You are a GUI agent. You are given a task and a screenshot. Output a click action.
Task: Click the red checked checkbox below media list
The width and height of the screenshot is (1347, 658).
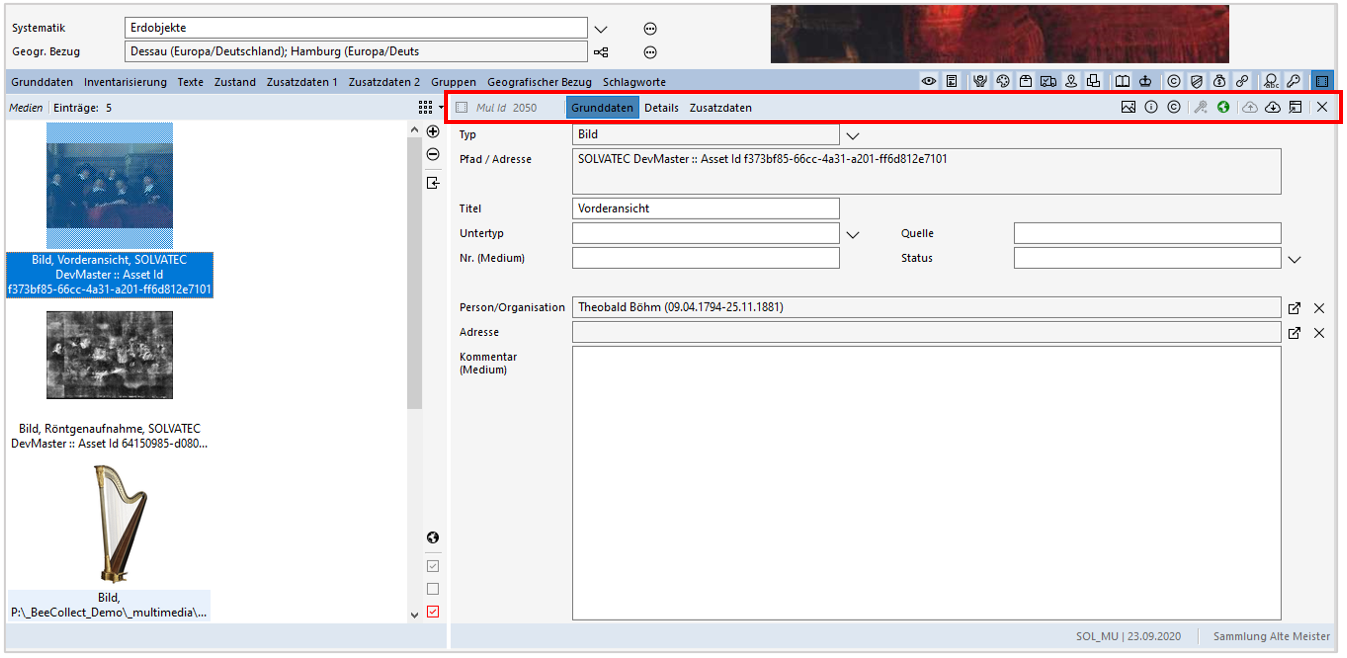coord(433,612)
